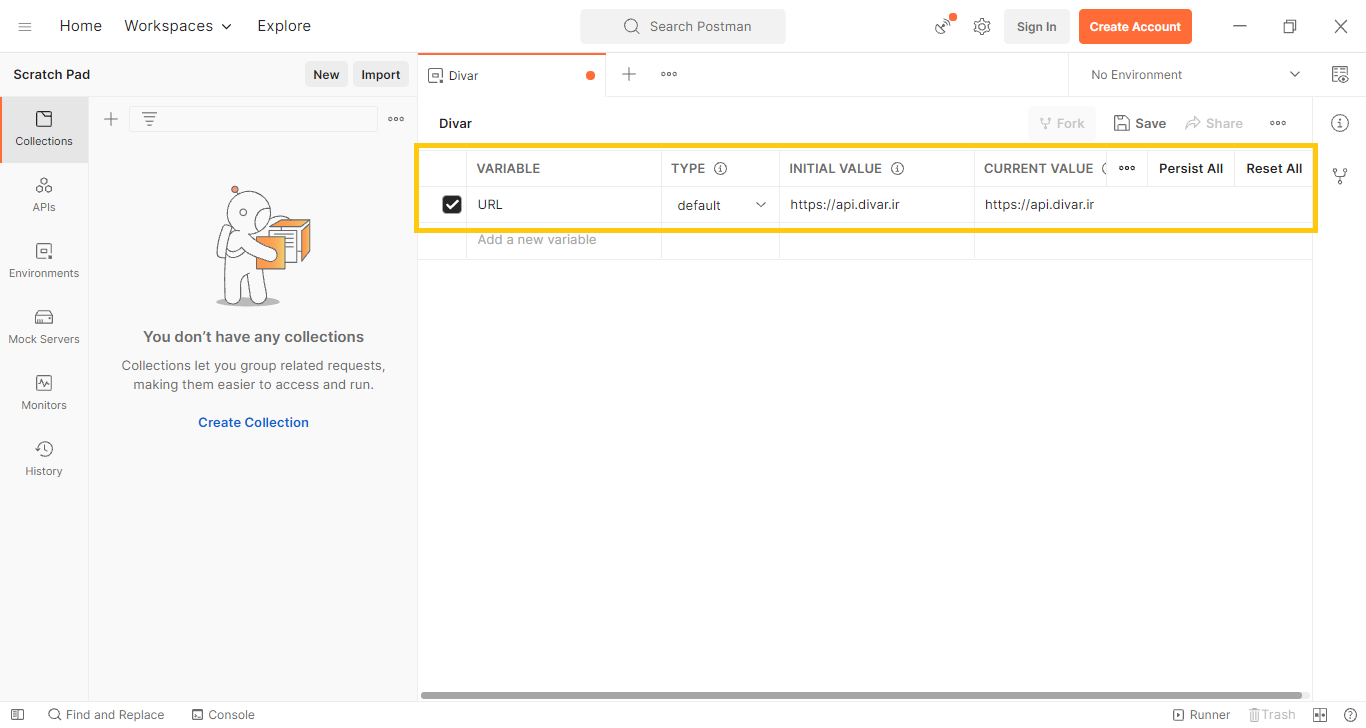The width and height of the screenshot is (1366, 728).
Task: Toggle the sidebar icon in status bar
Action: [17, 715]
